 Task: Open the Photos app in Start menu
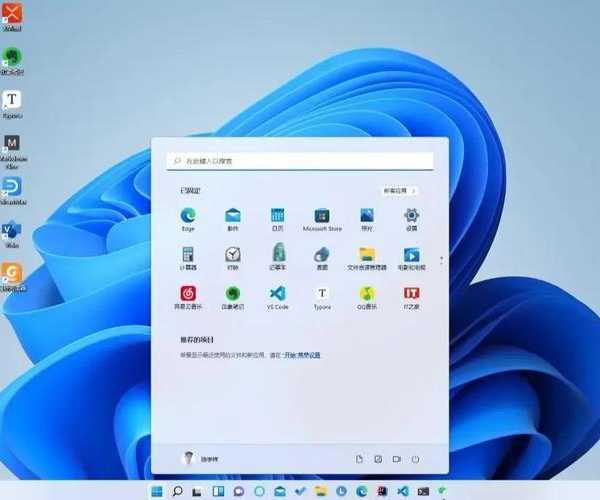[x=367, y=216]
